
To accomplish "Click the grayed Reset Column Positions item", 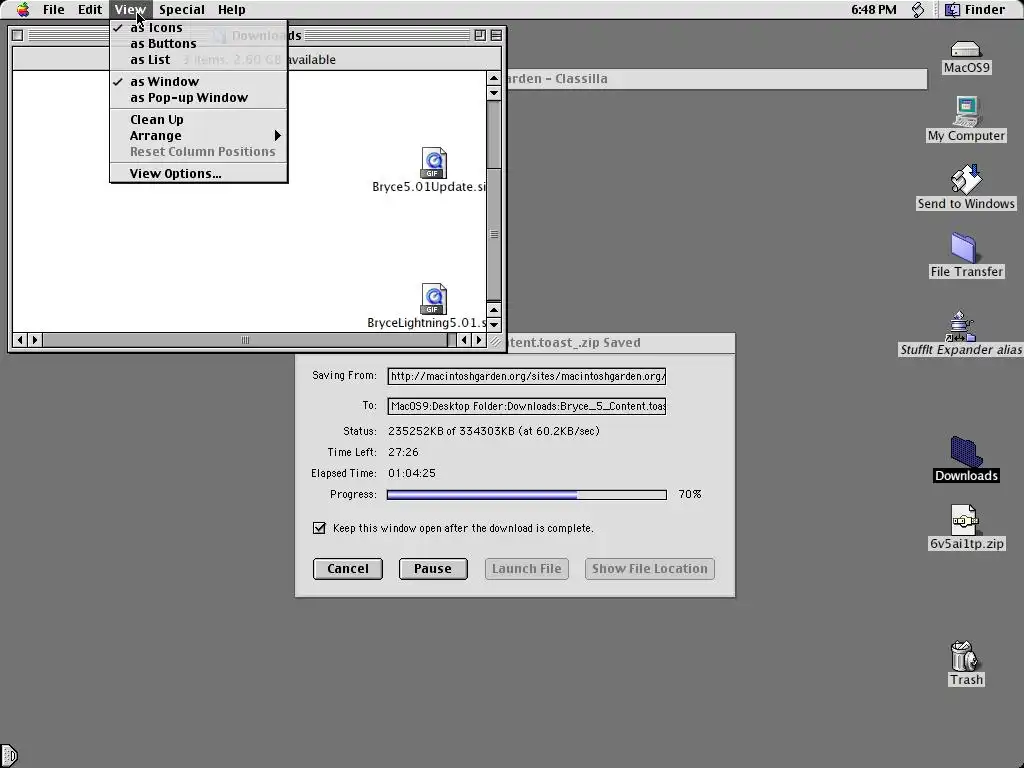I will point(199,152).
